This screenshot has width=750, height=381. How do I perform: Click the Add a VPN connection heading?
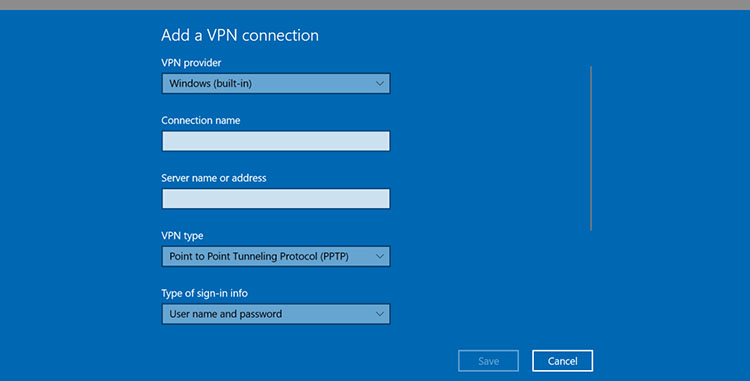pos(240,35)
